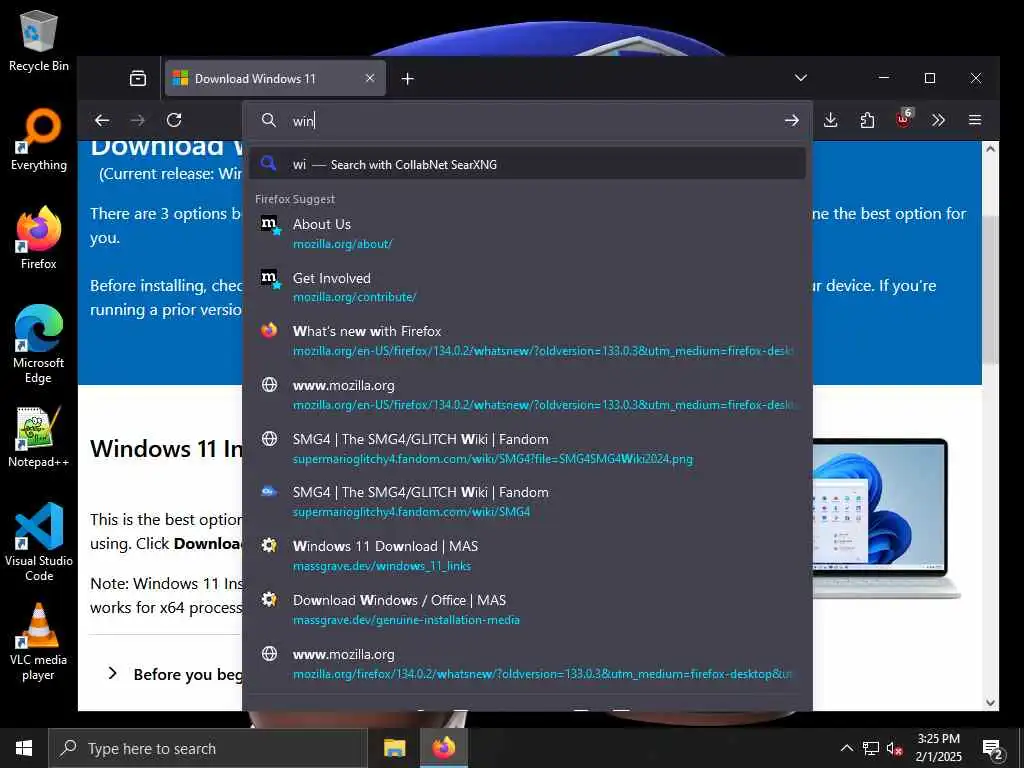The image size is (1024, 768).
Task: Click the magnifier icon in the address bar
Action: point(268,120)
